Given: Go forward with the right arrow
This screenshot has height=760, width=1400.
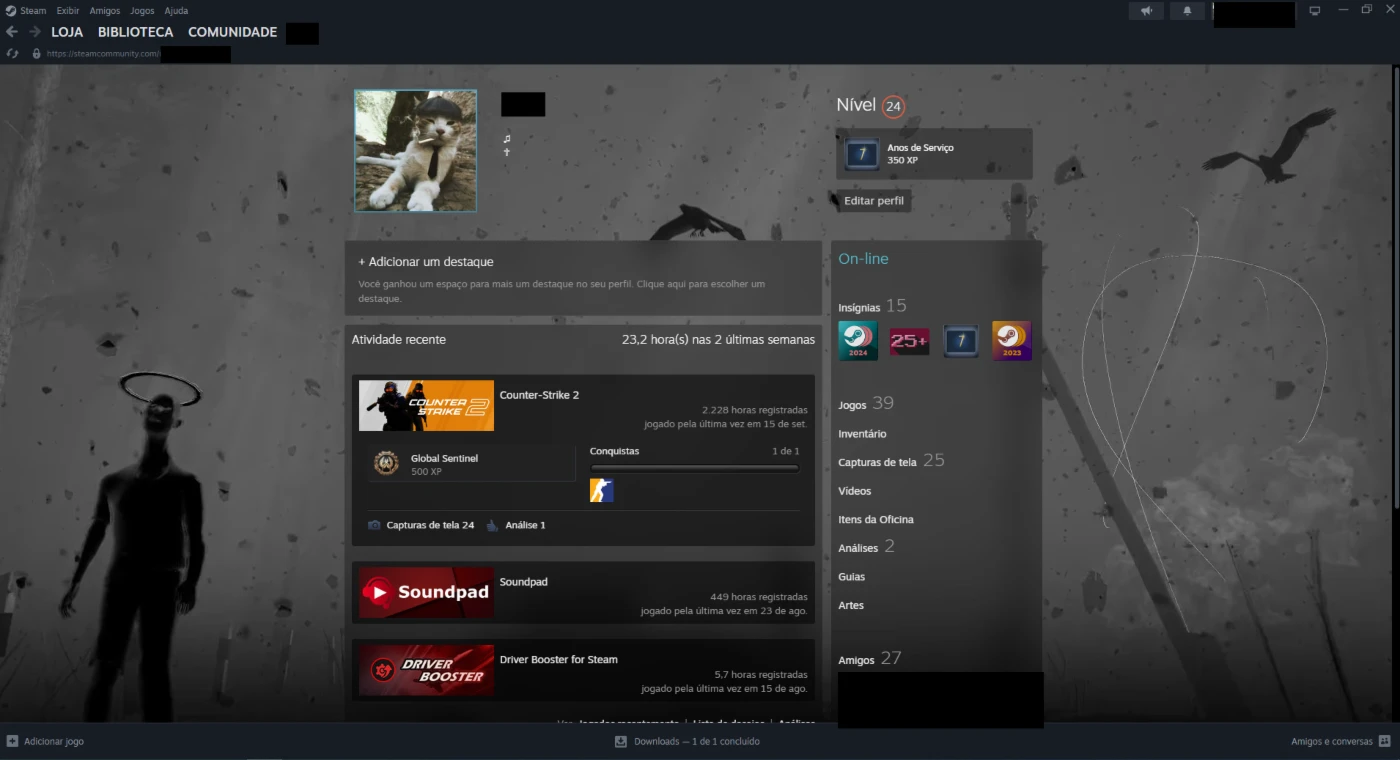Looking at the screenshot, I should click(35, 32).
